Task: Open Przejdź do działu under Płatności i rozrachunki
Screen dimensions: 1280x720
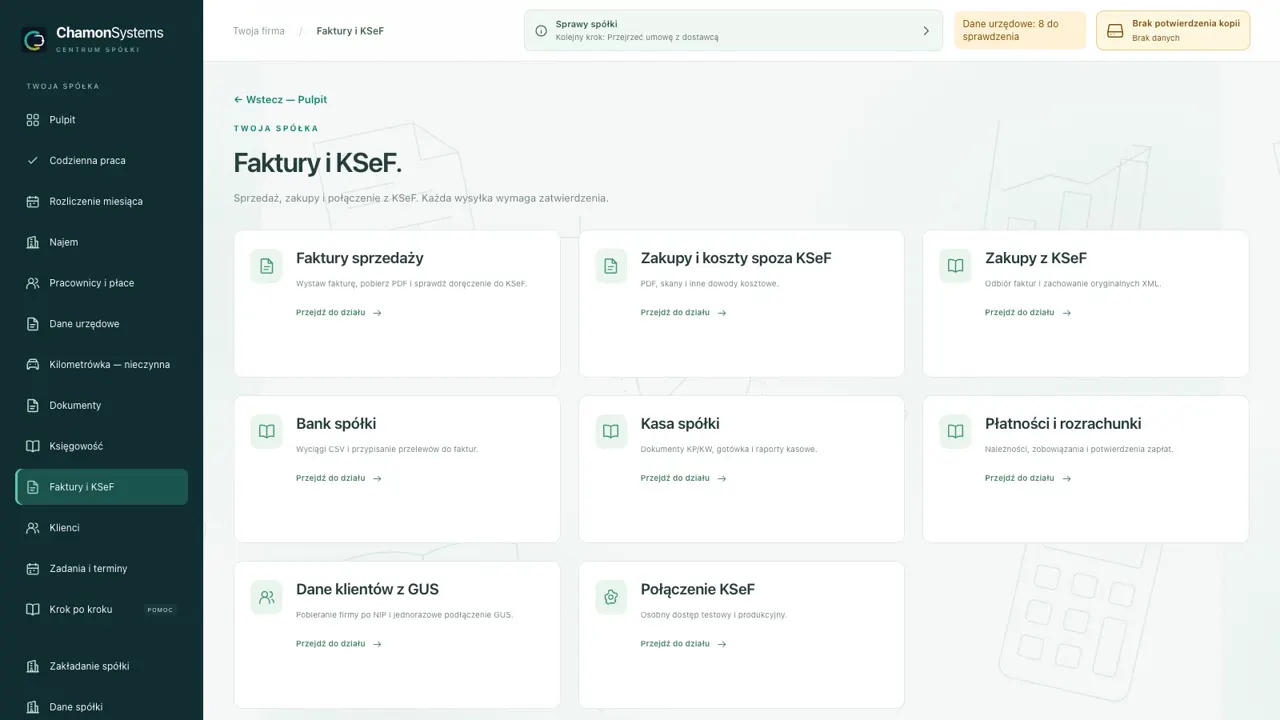Action: pyautogui.click(x=1028, y=478)
